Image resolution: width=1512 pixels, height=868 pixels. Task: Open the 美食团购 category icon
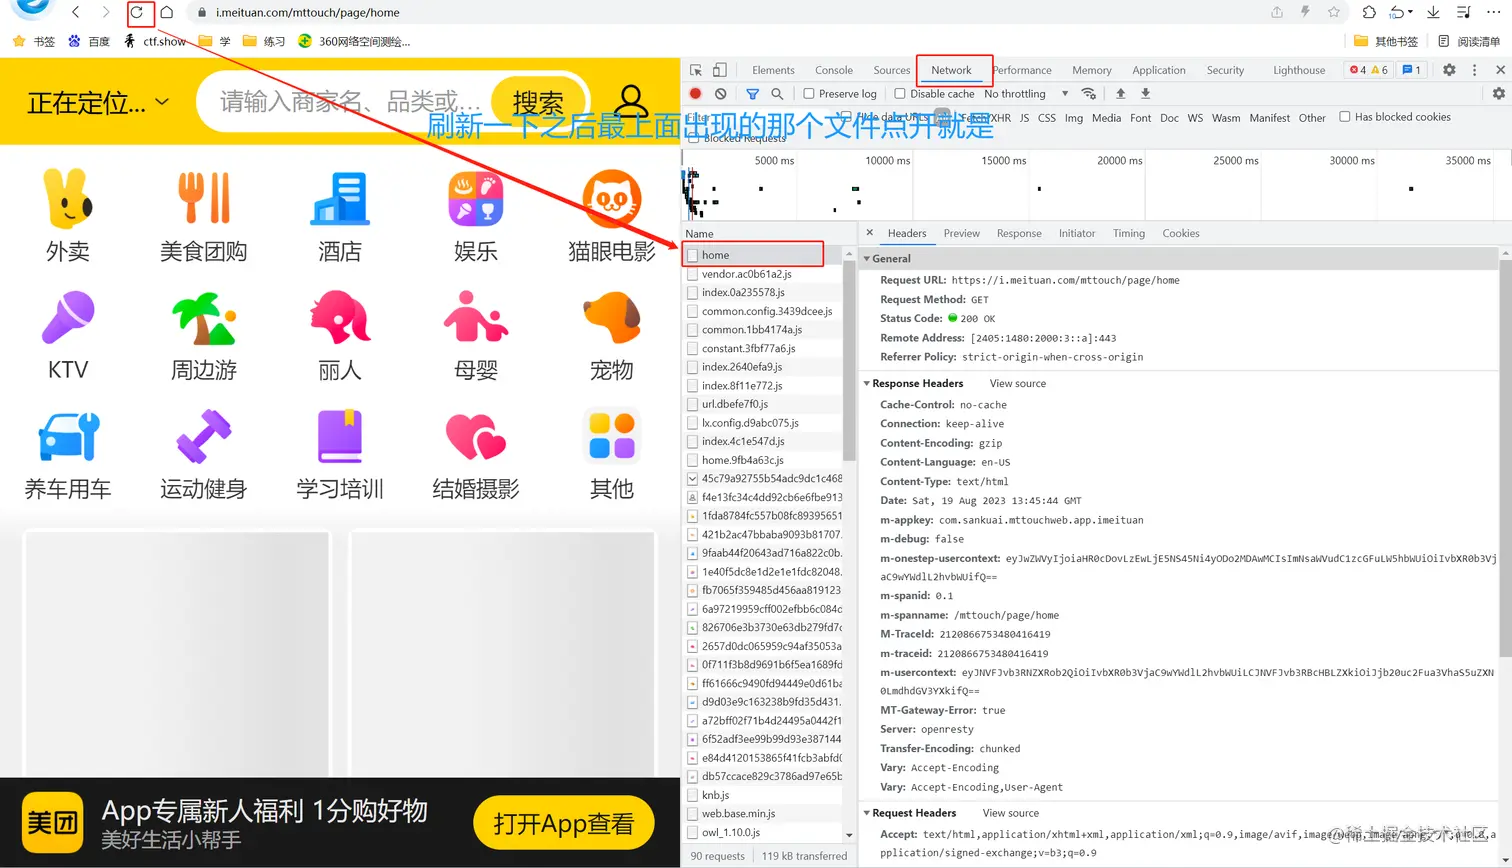204,198
